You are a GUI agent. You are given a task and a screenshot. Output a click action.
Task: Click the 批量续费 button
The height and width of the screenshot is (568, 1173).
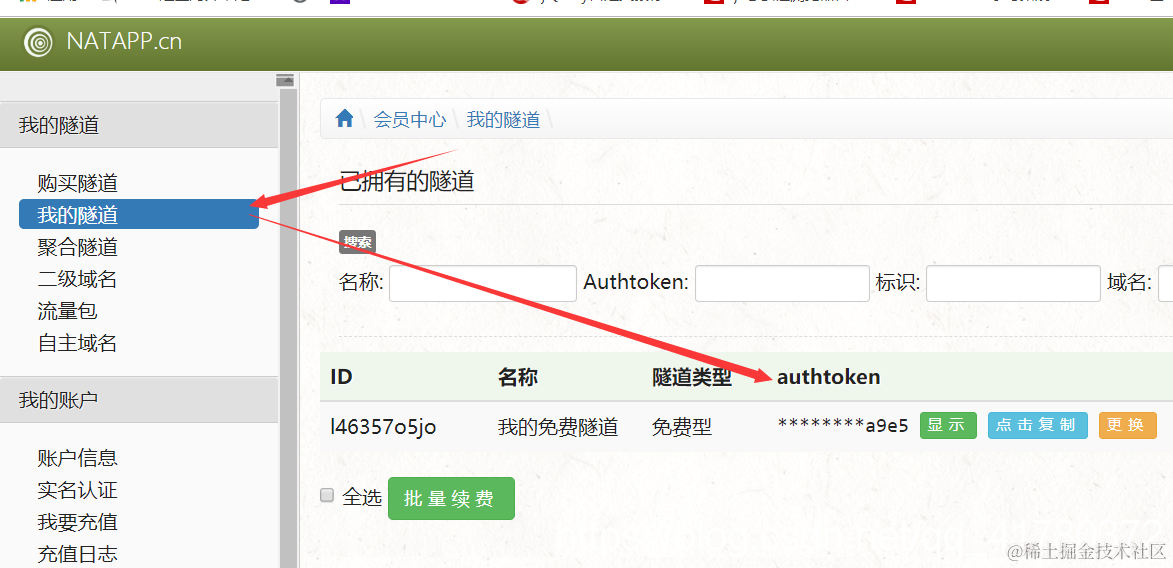click(x=451, y=498)
